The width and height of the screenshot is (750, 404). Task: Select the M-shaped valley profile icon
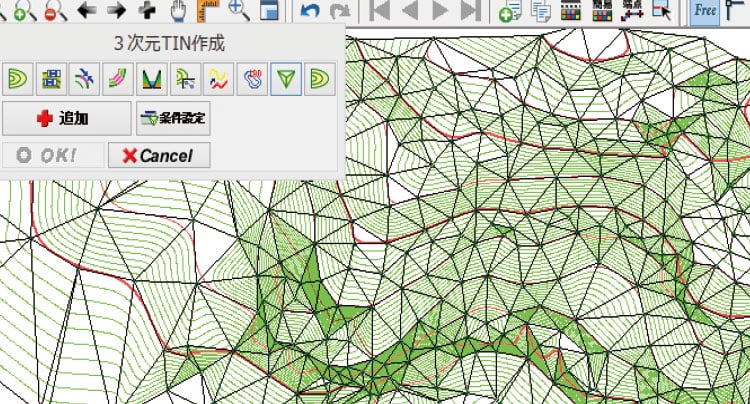click(x=152, y=78)
